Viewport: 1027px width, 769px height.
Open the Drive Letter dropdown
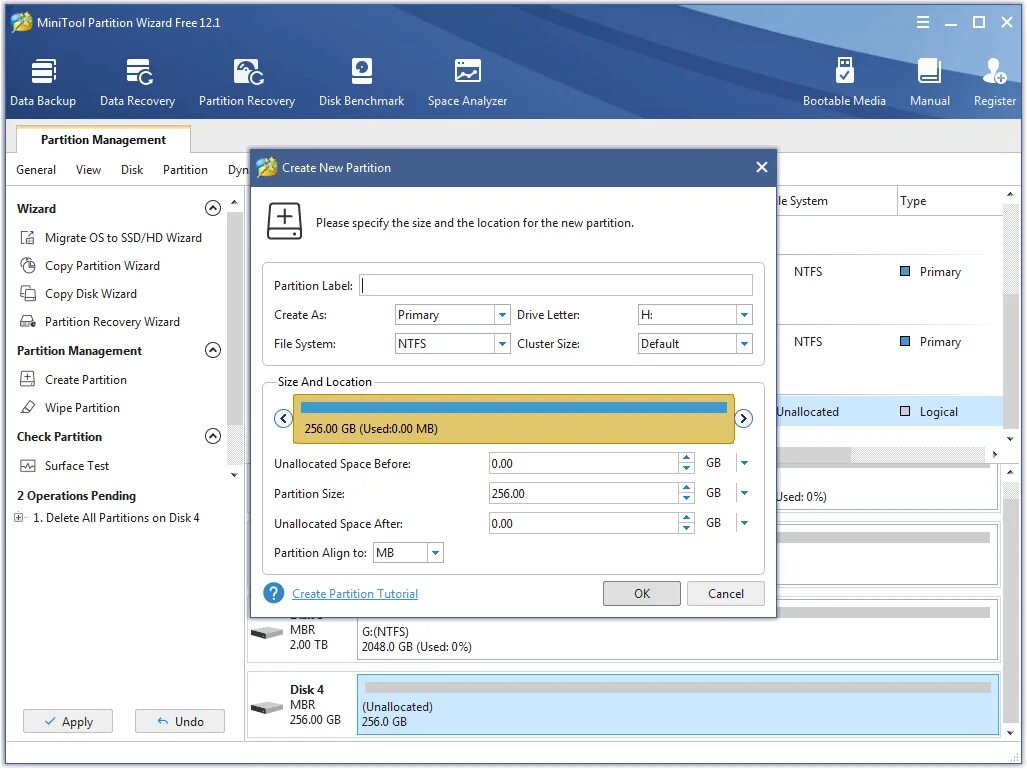[x=744, y=315]
